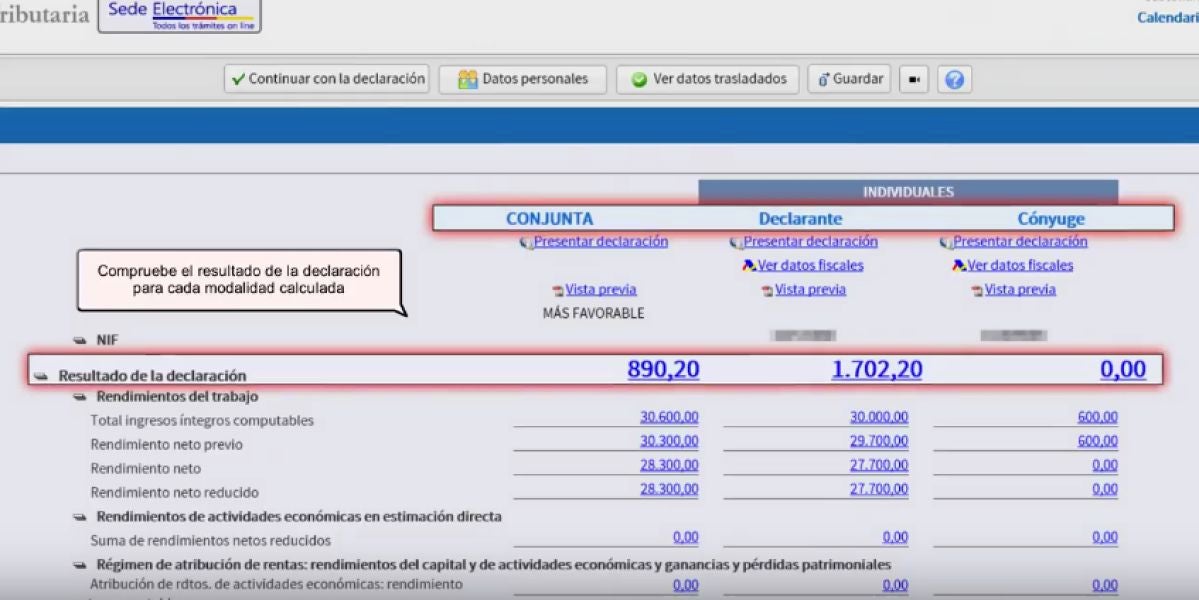Click the Rendimiento neto reducido label

coord(174,493)
